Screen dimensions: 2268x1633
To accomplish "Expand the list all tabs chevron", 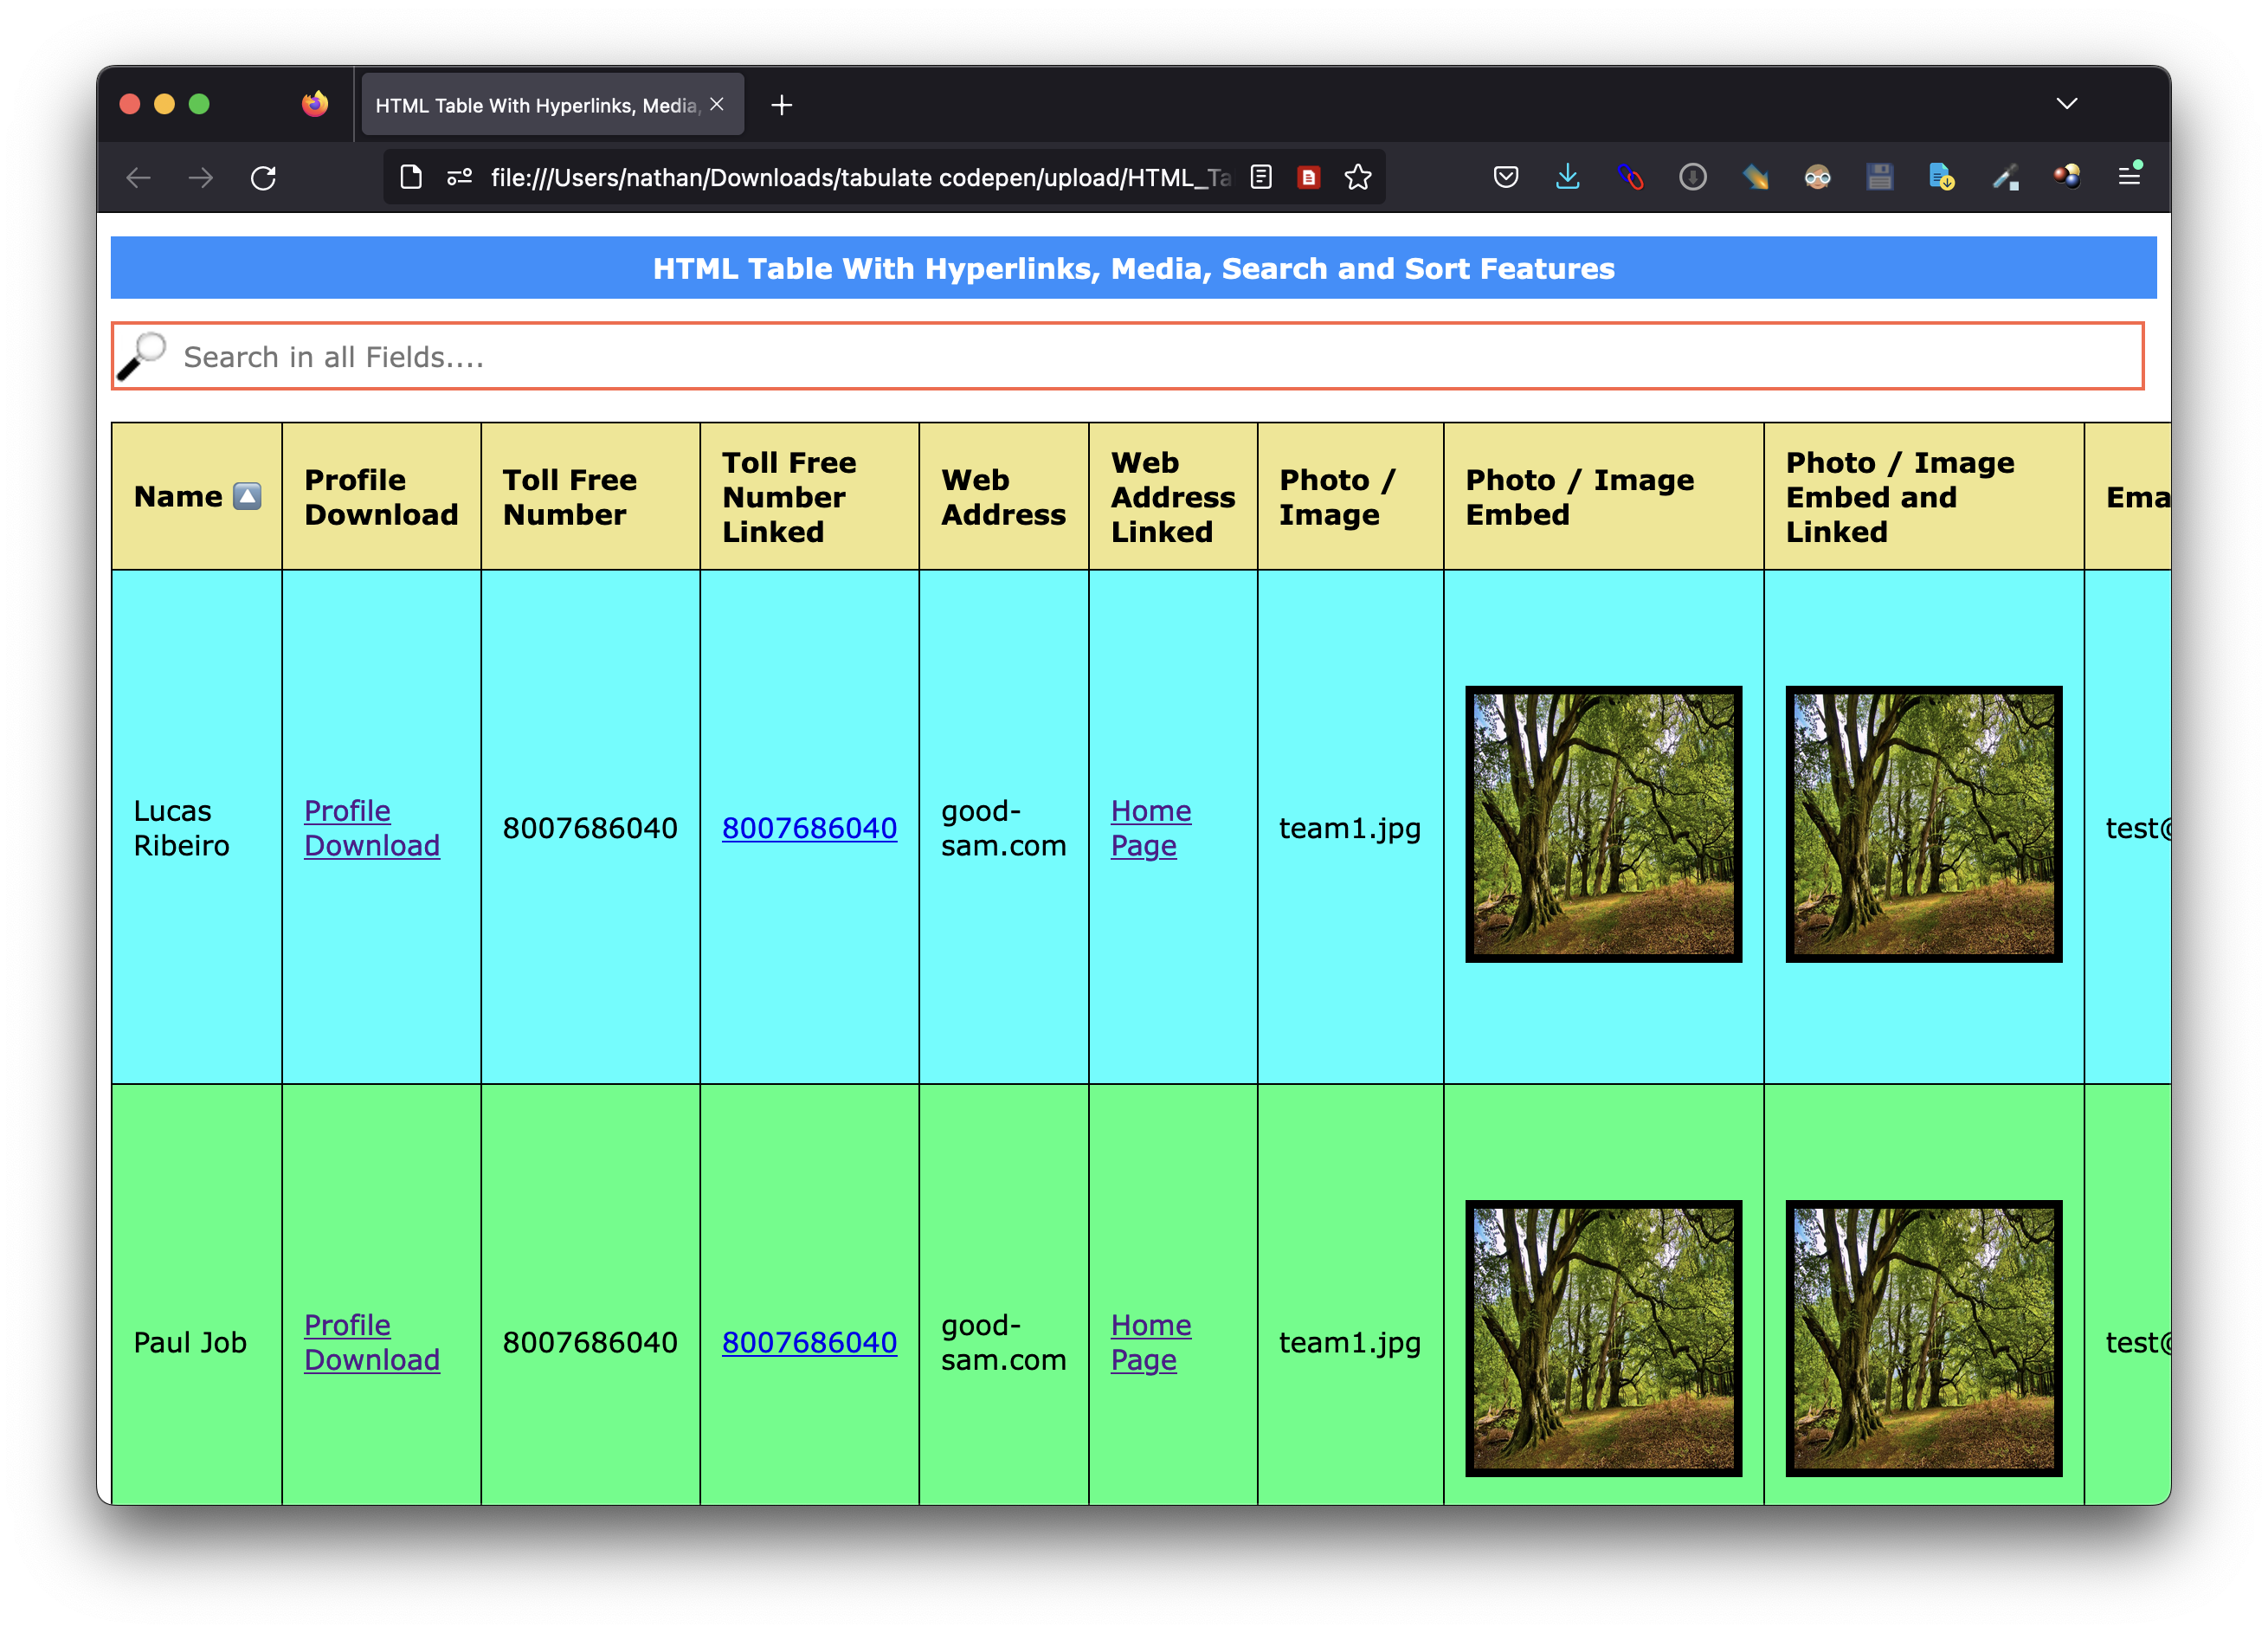I will click(x=2066, y=104).
